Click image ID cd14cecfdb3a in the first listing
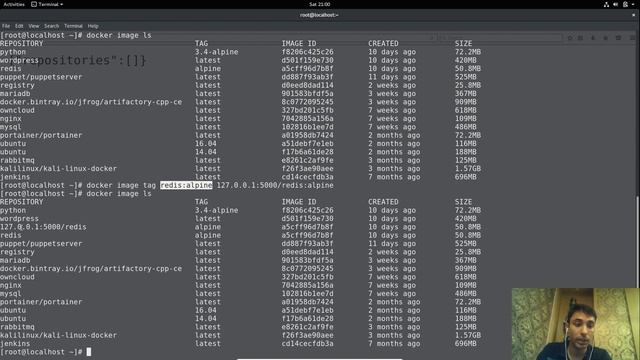 tap(307, 177)
